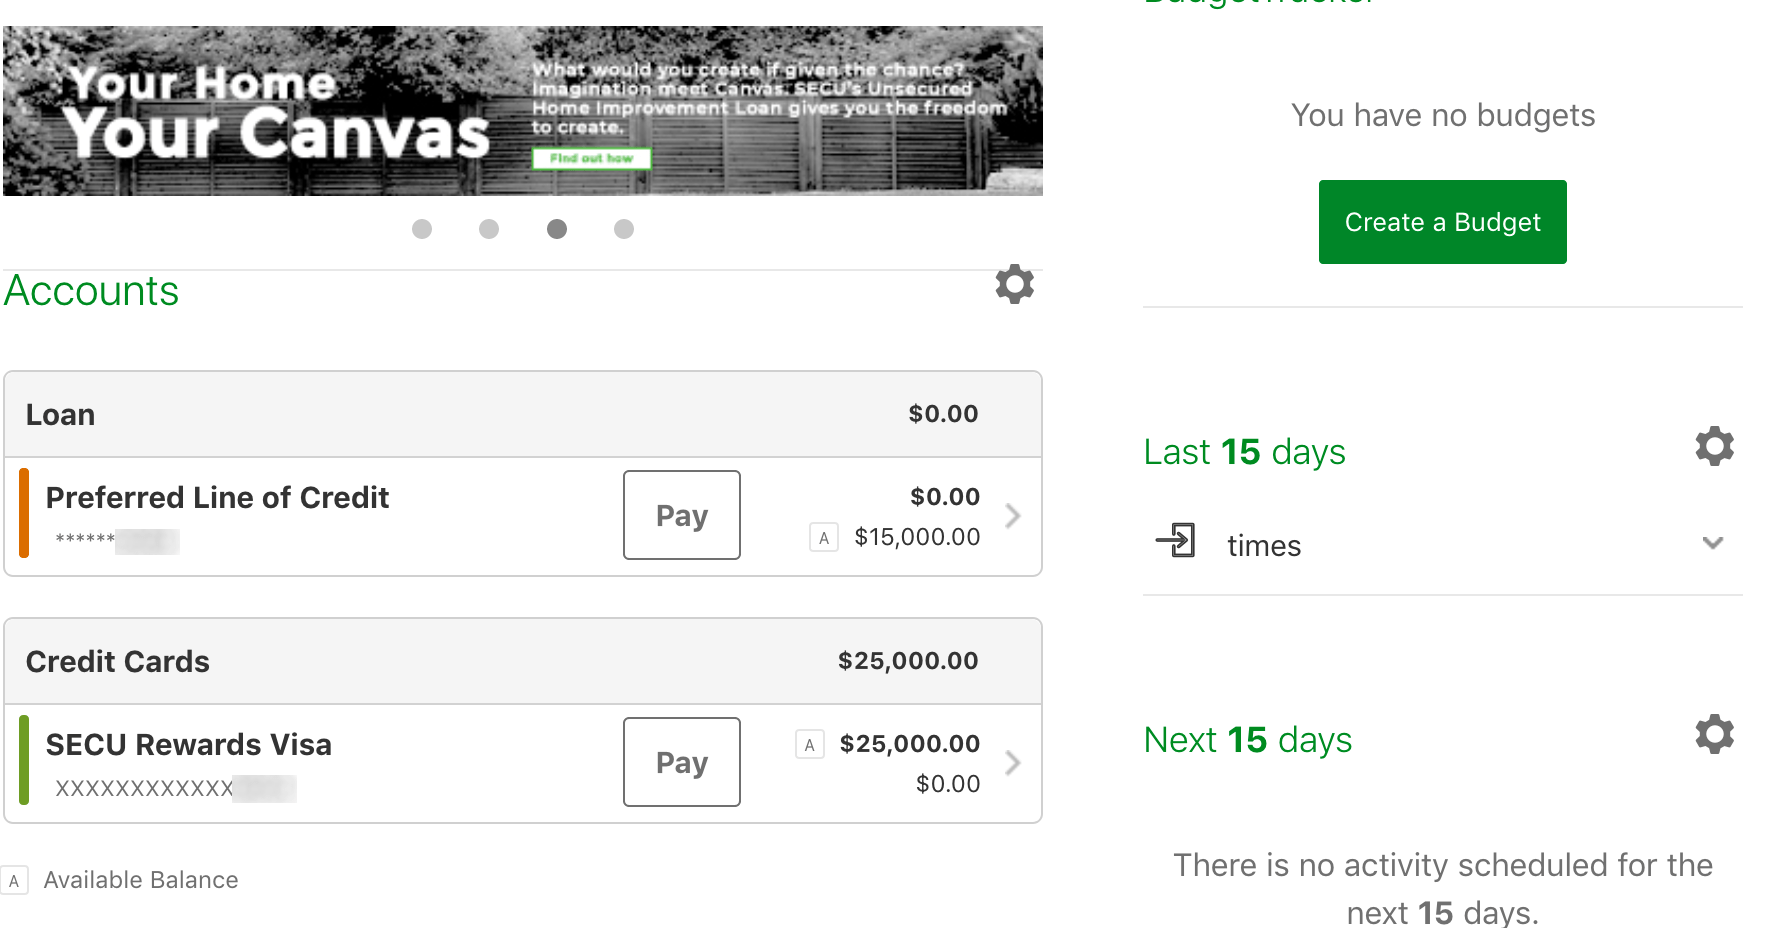Viewport: 1770px width, 928px height.
Task: Expand the times activity row
Action: [1712, 543]
